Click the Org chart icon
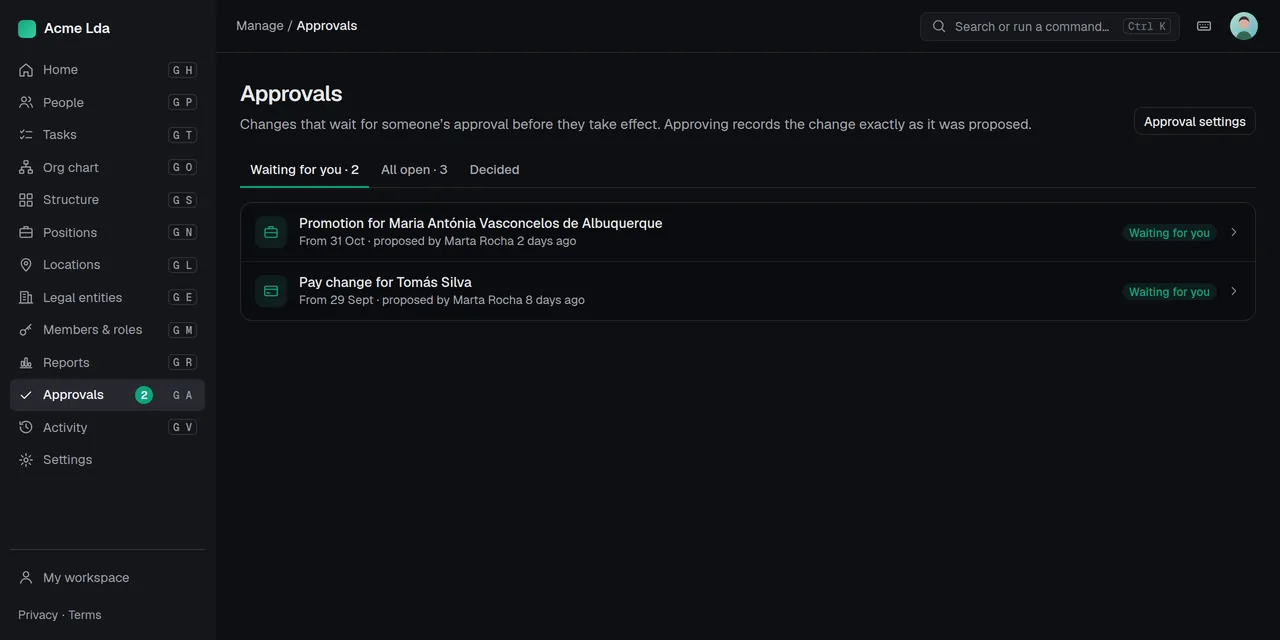1280x640 pixels. pos(26,167)
